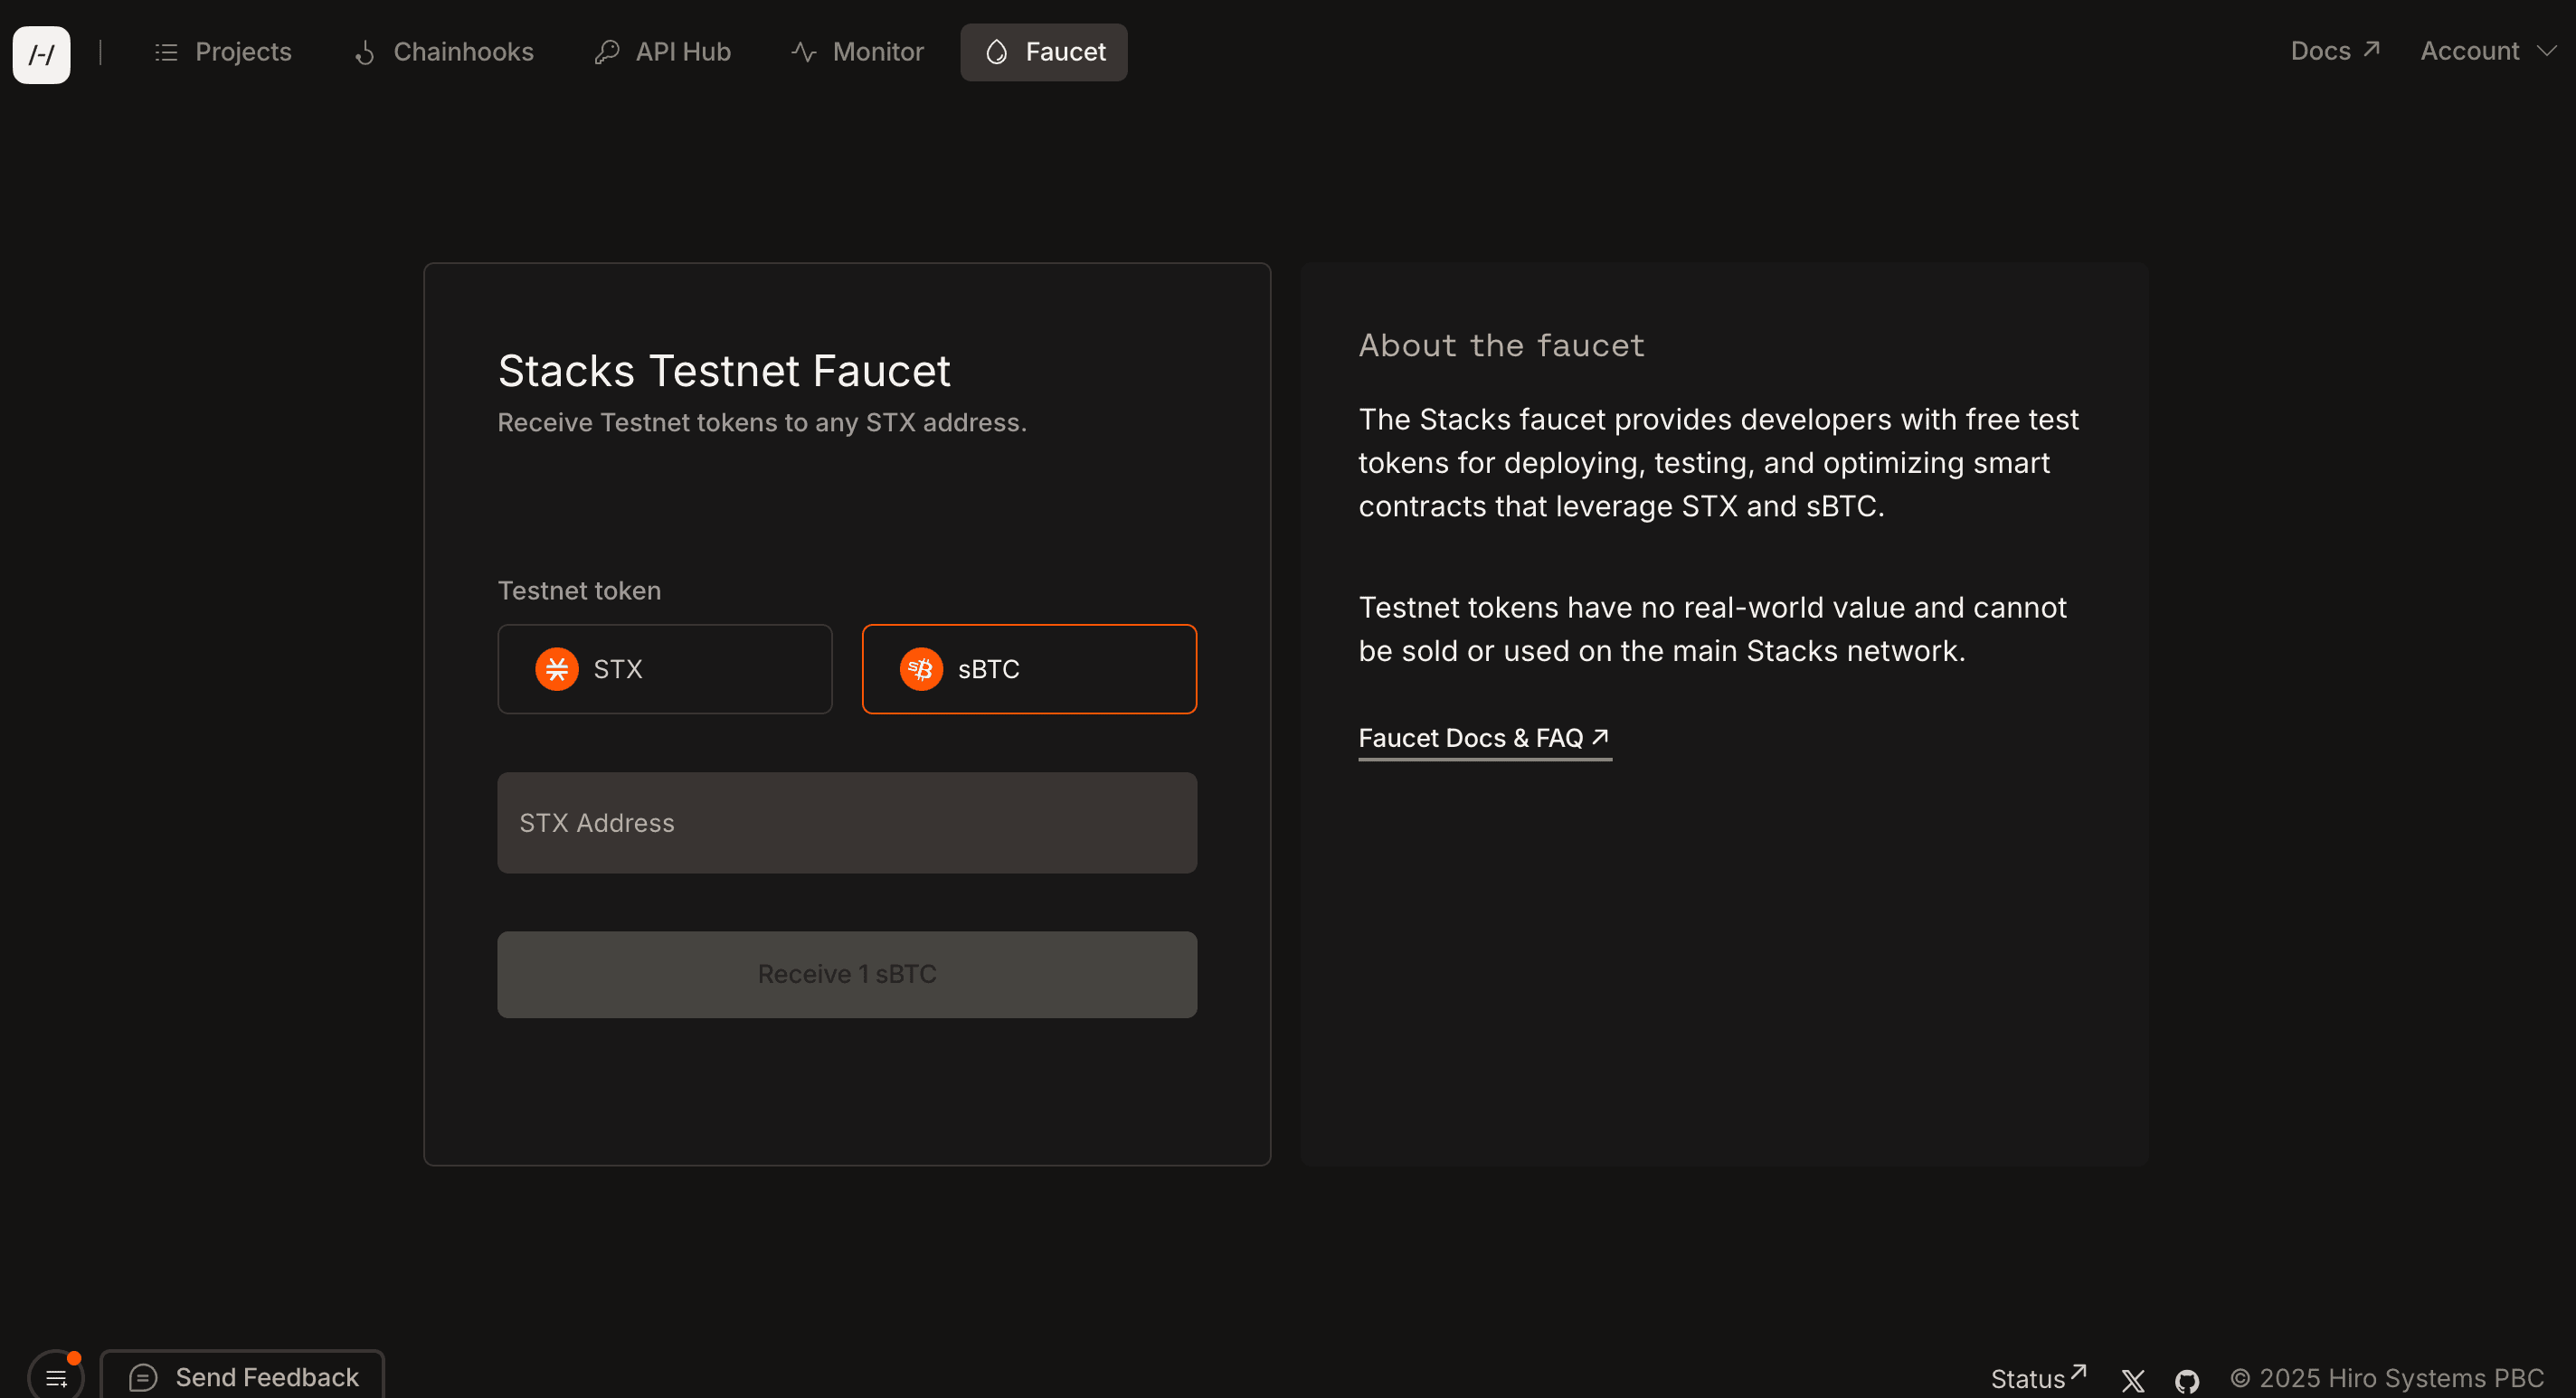
Task: Click the Receive 1 sBTC button
Action: pos(847,975)
